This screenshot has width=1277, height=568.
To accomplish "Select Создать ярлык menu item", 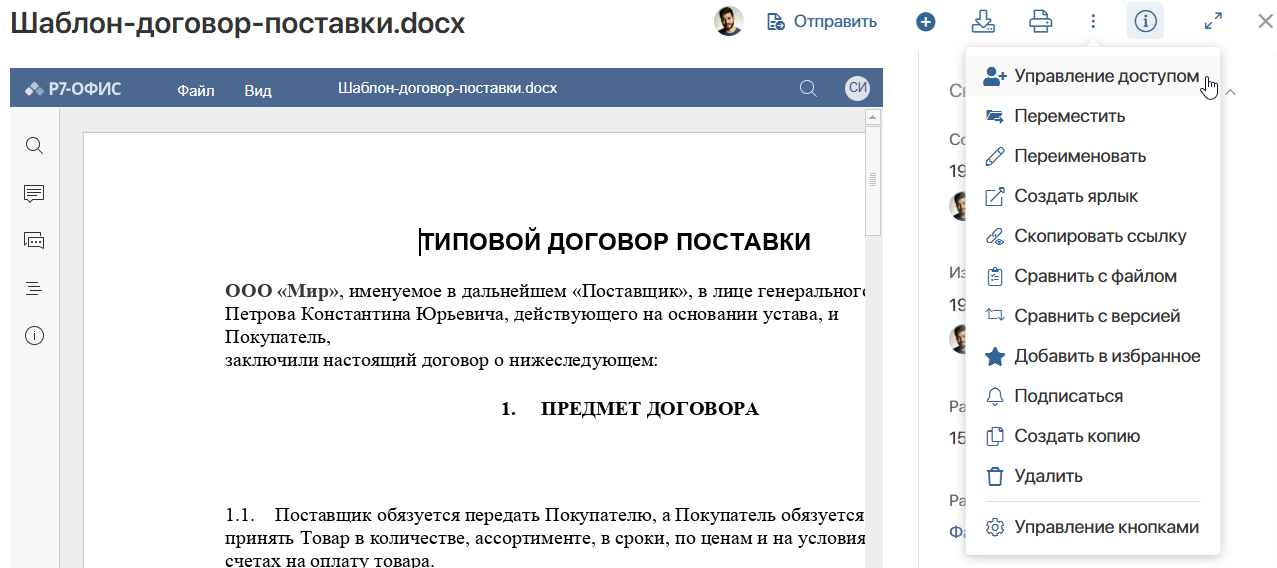I will click(x=1093, y=196).
